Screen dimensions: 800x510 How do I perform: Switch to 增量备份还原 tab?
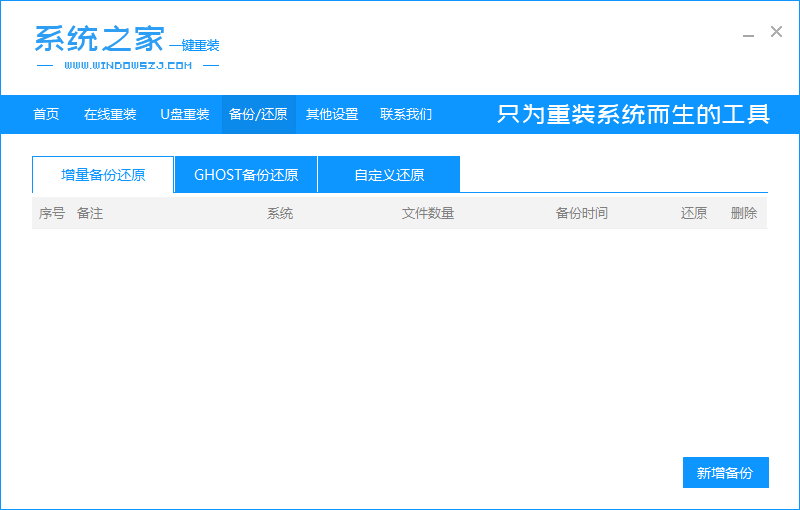pyautogui.click(x=103, y=175)
